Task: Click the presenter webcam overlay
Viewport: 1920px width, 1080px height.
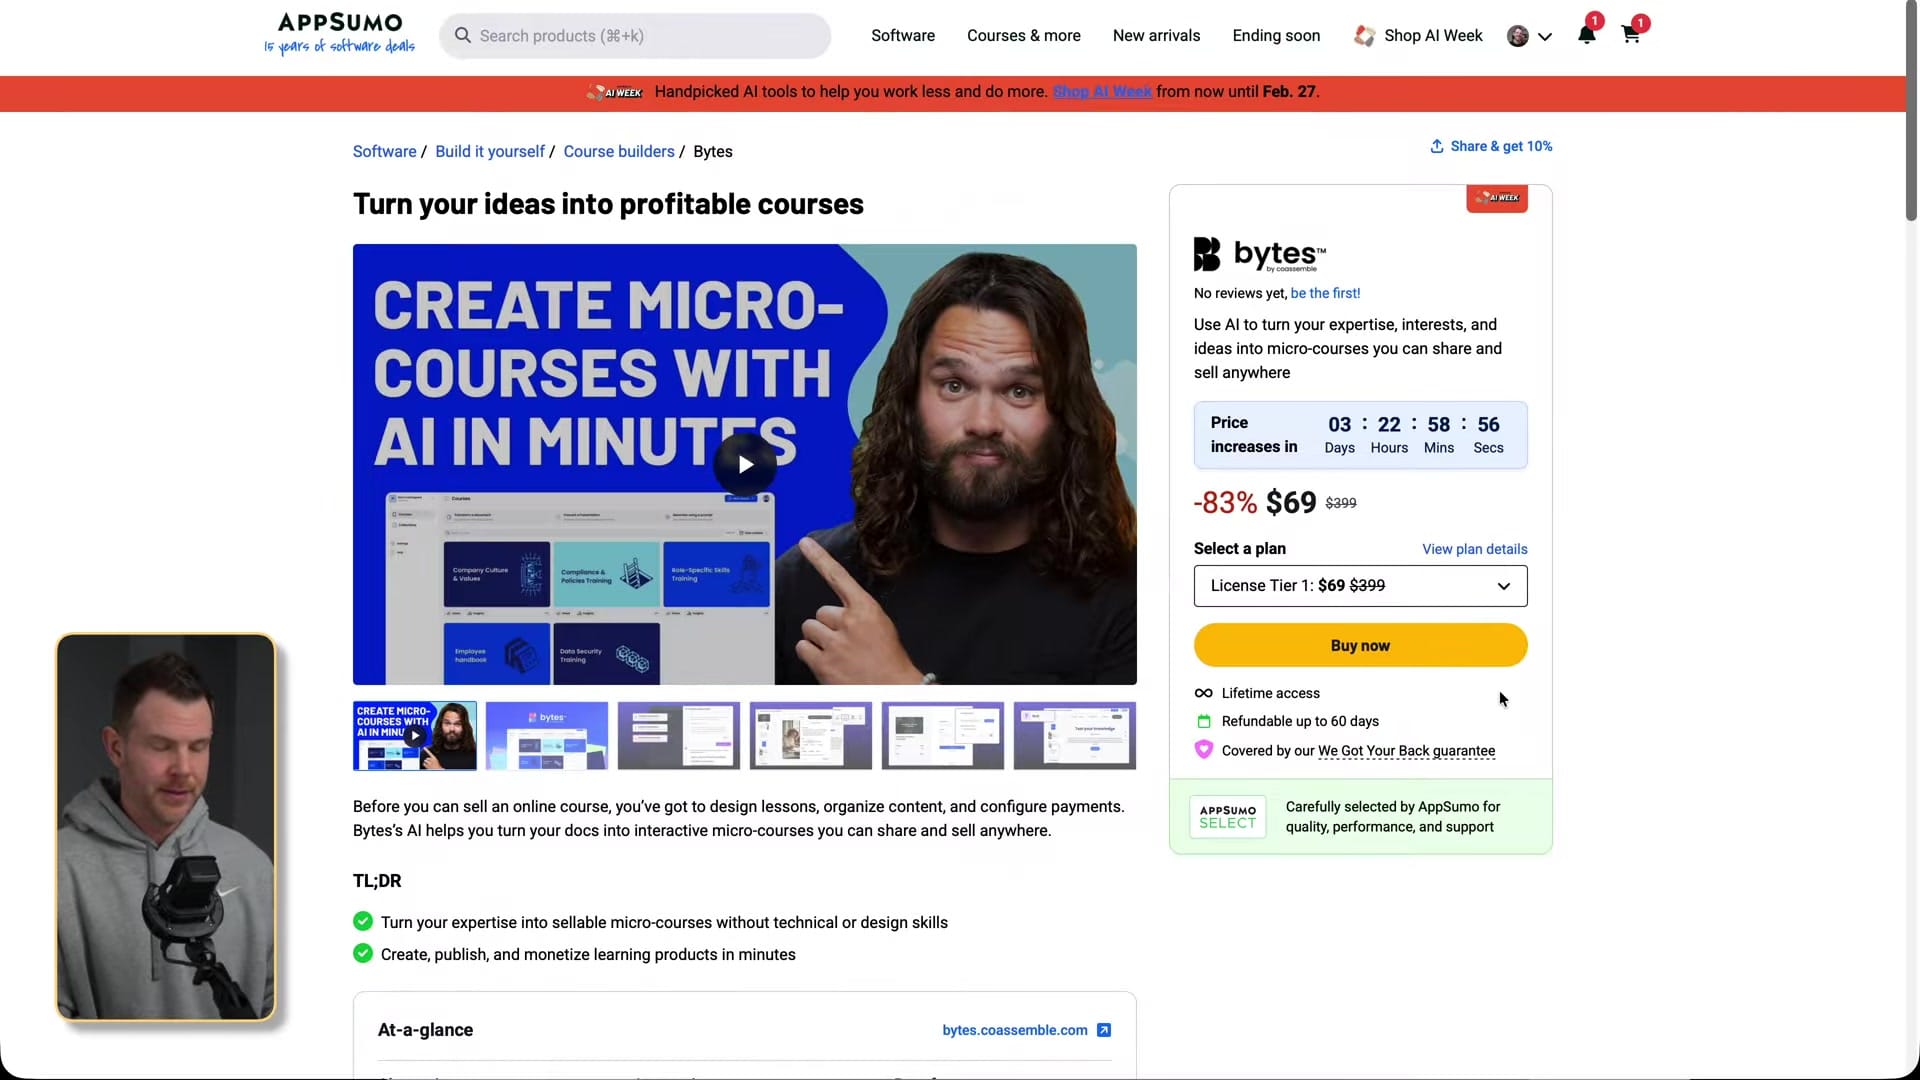Action: pyautogui.click(x=166, y=827)
